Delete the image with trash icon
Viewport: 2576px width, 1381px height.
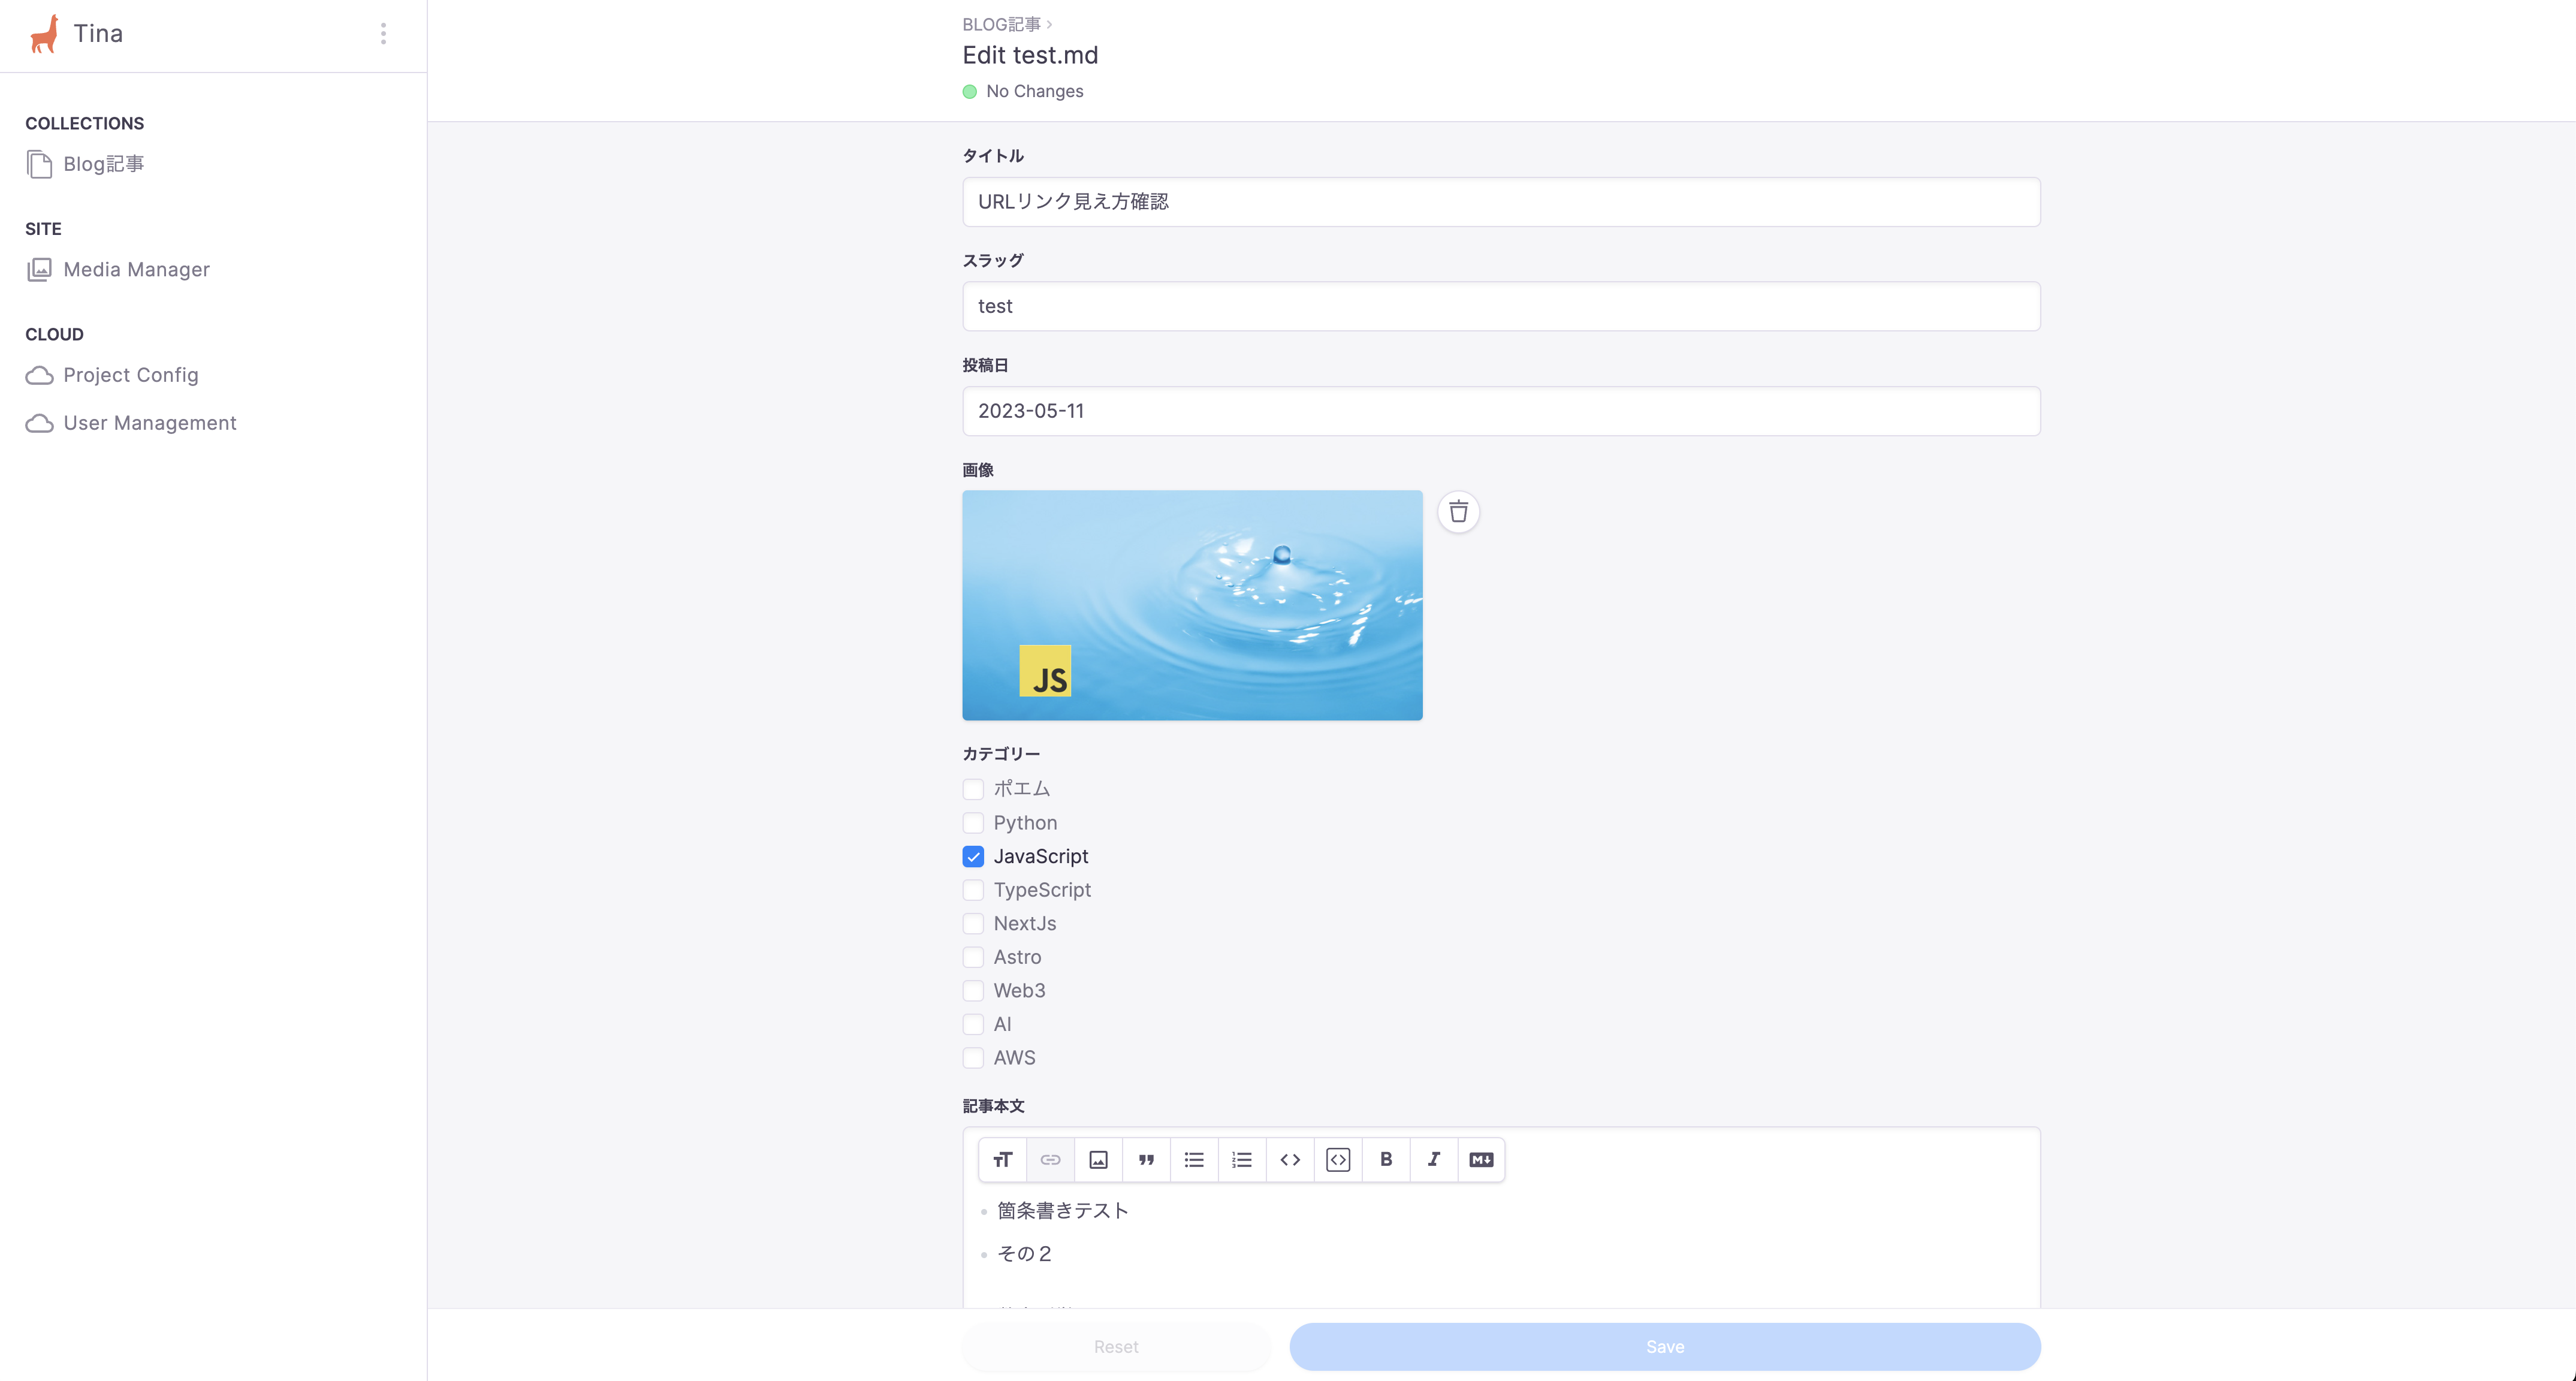point(1458,512)
